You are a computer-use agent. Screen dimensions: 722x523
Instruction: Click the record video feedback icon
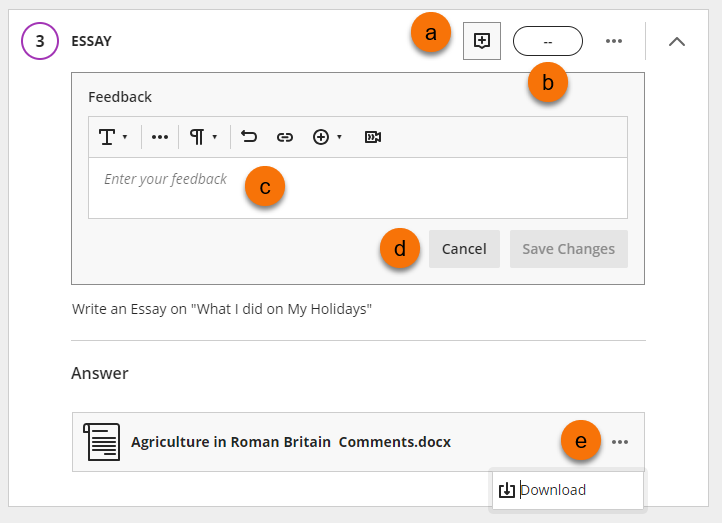coord(373,137)
